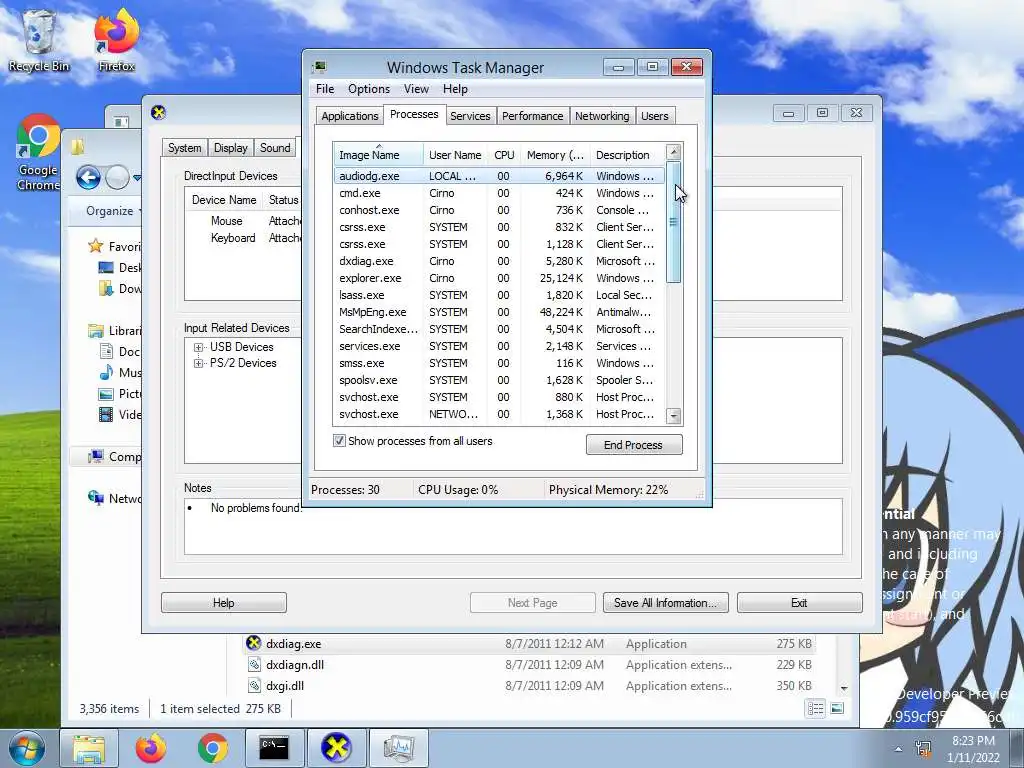Screen dimensions: 1024x768
Task: Click the Favorites star icon
Action: (95, 246)
